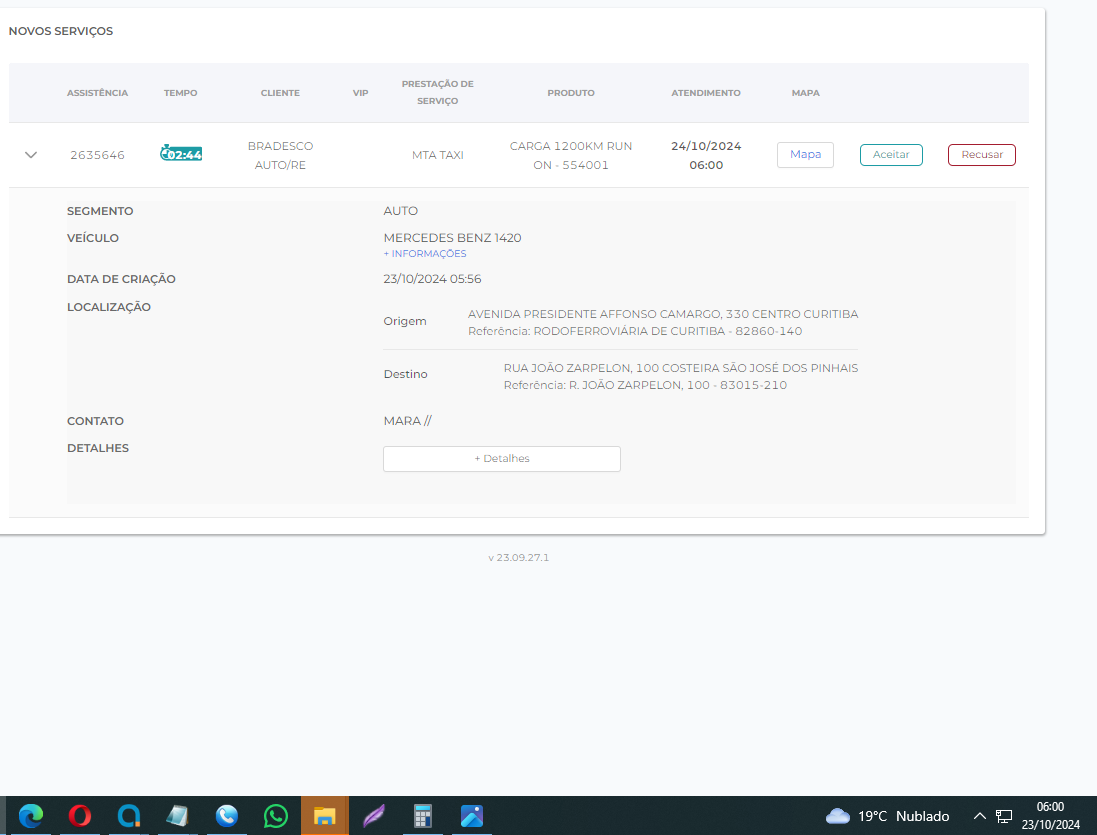Decline the service with Recusar button
Viewport: 1097px width, 835px height.
point(982,155)
